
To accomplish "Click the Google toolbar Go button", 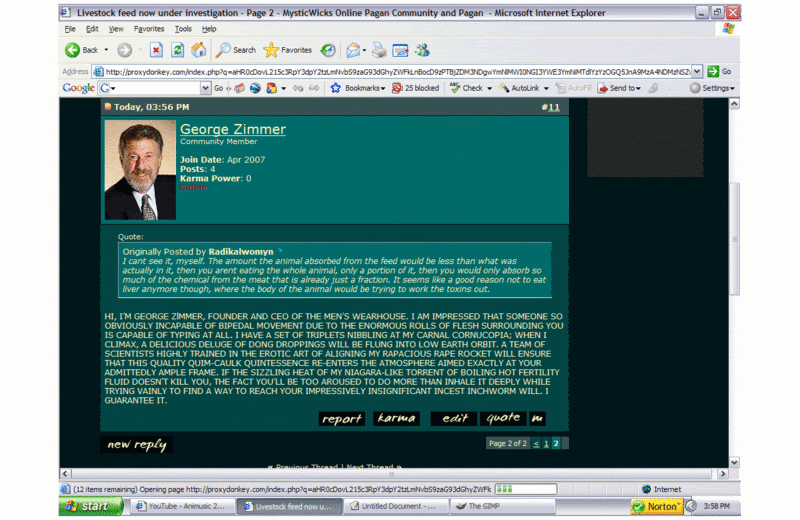I will click(218, 88).
